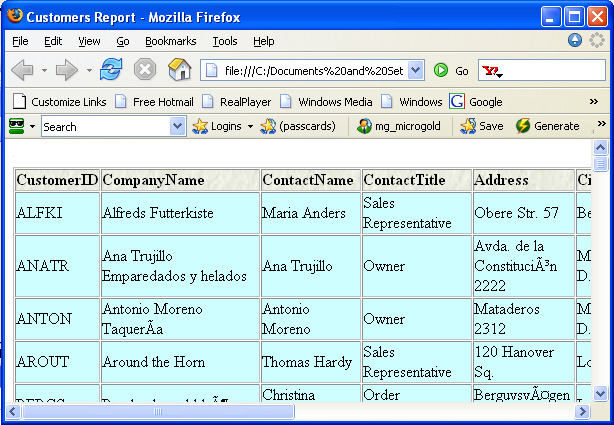Screen dimensions: 614x425
Task: Open the Edit menu
Action: tap(53, 41)
